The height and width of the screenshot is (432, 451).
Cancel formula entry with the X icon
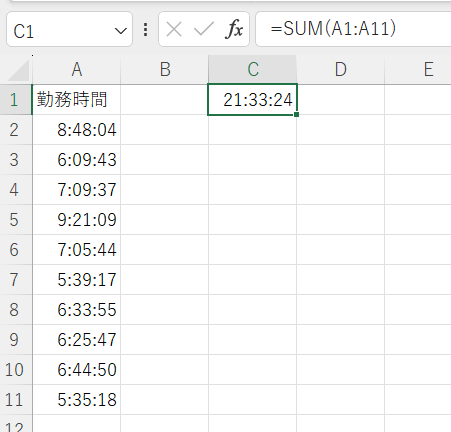tap(174, 29)
